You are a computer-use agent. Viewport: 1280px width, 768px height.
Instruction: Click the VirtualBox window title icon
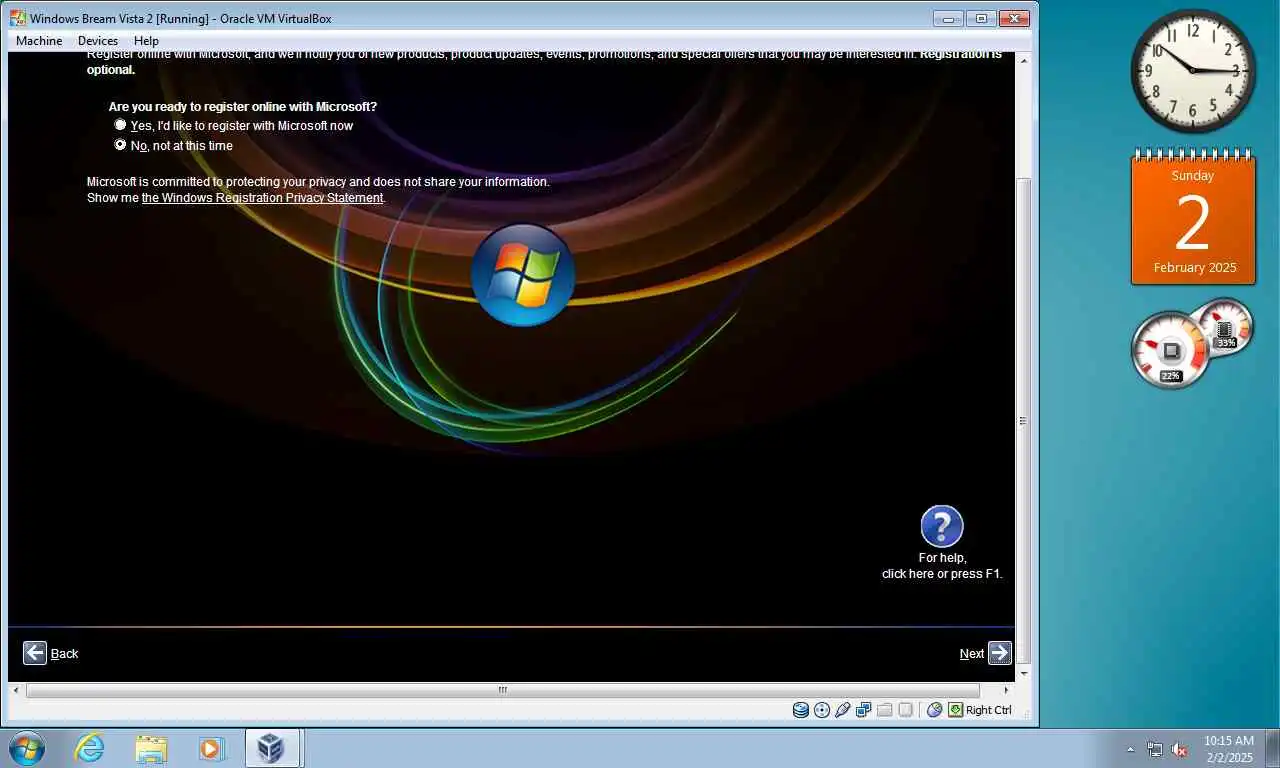pos(18,18)
